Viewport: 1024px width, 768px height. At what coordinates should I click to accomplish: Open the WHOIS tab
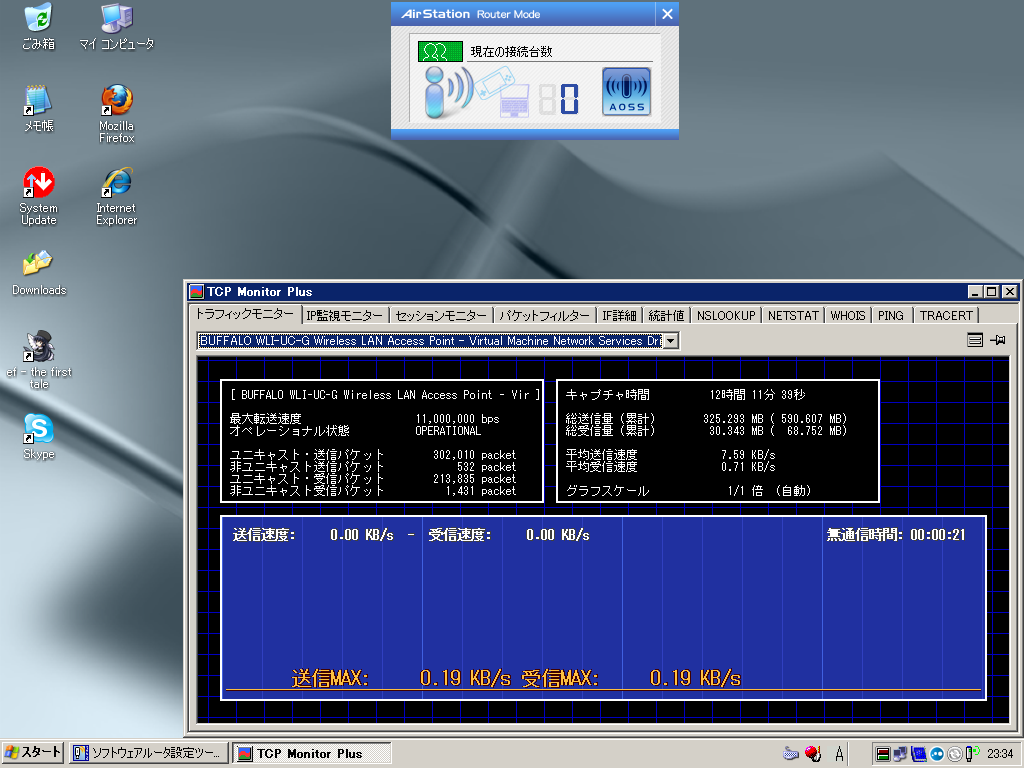[x=848, y=315]
